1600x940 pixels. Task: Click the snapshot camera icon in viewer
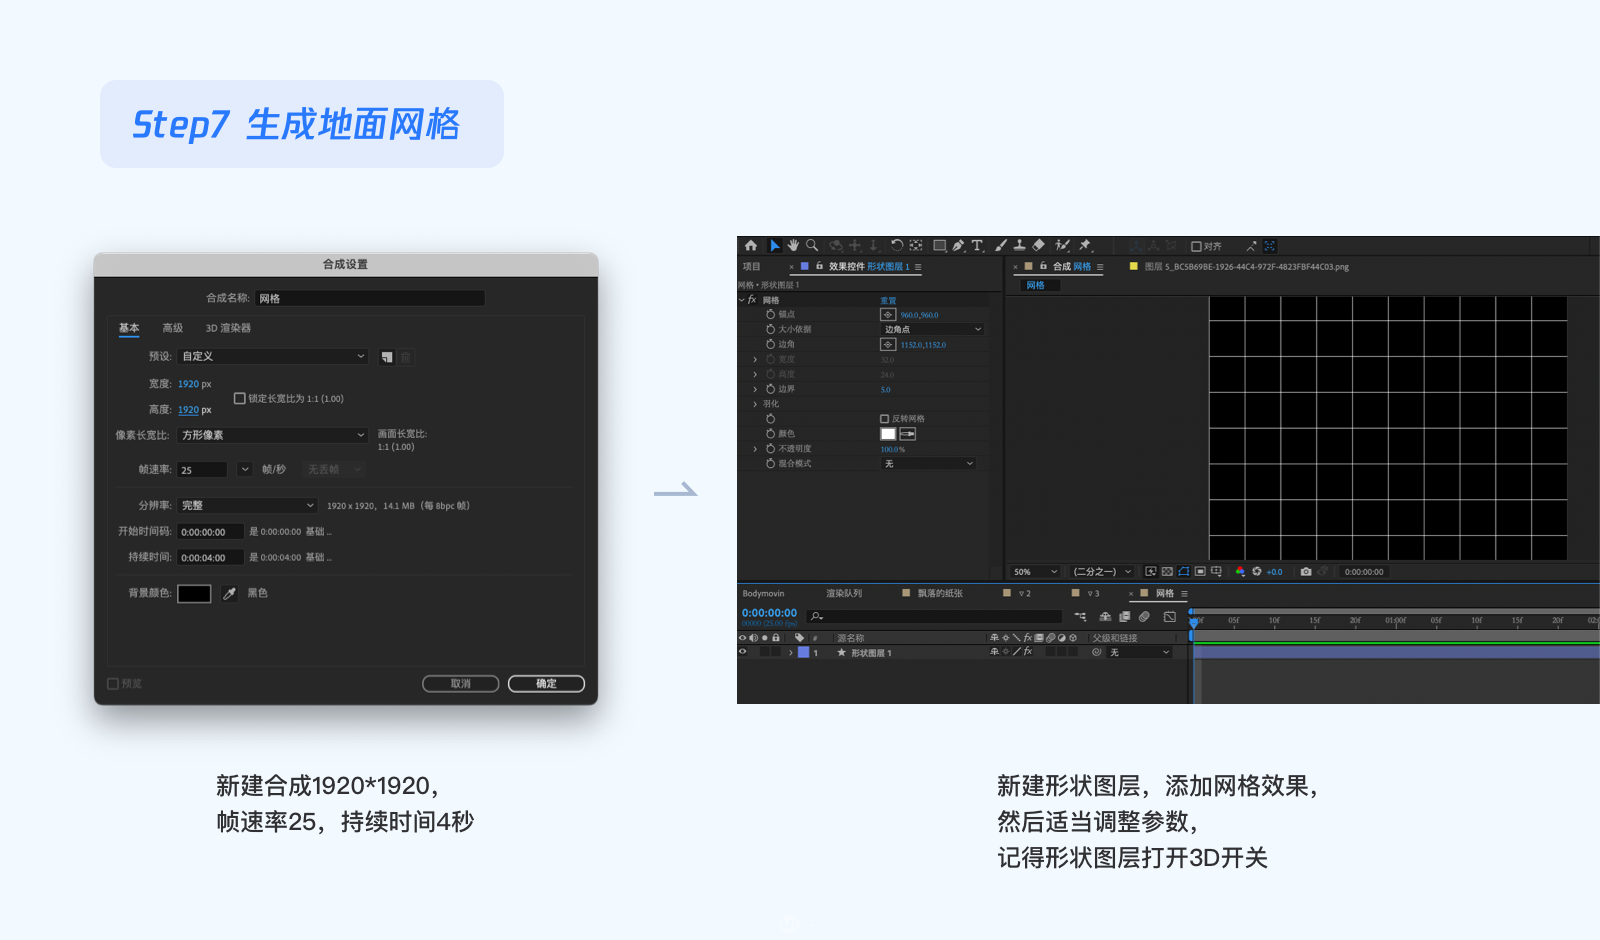[1306, 572]
